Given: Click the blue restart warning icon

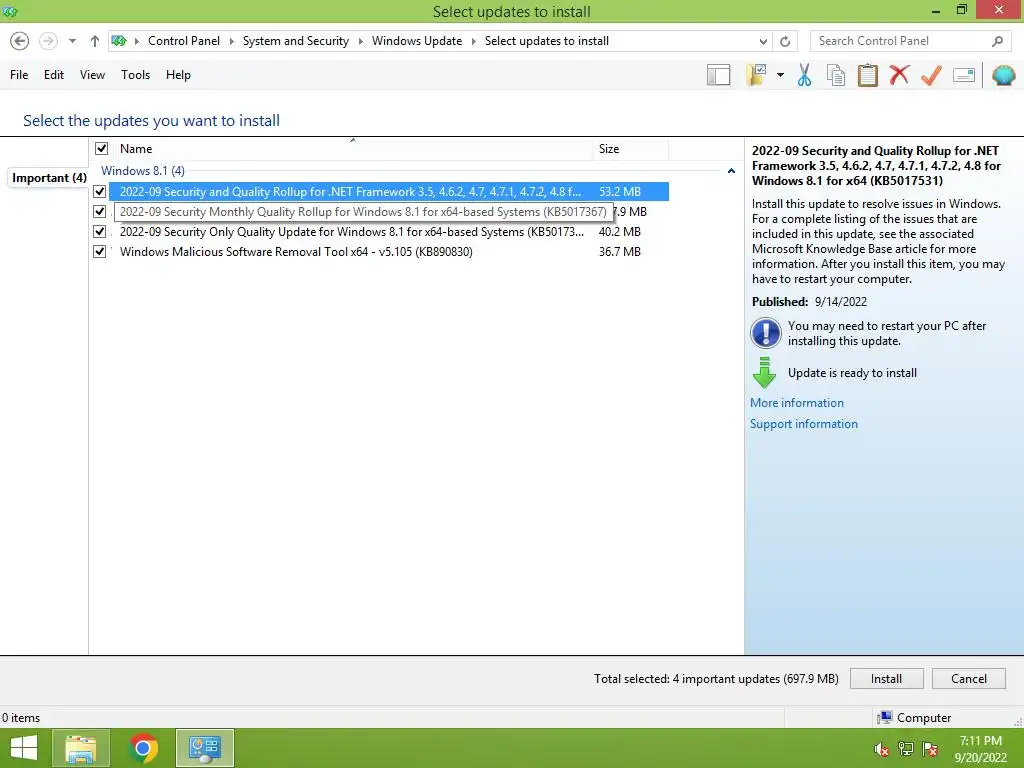Looking at the screenshot, I should pyautogui.click(x=765, y=333).
